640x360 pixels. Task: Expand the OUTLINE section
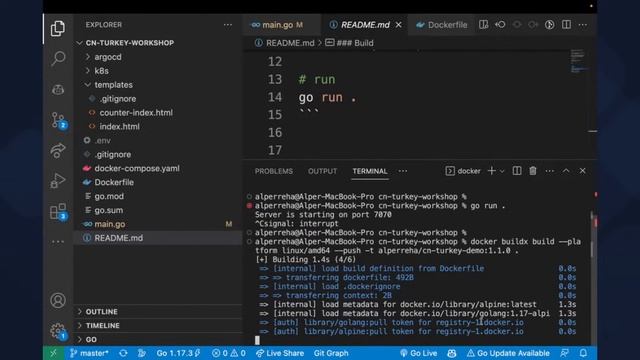[x=101, y=311]
